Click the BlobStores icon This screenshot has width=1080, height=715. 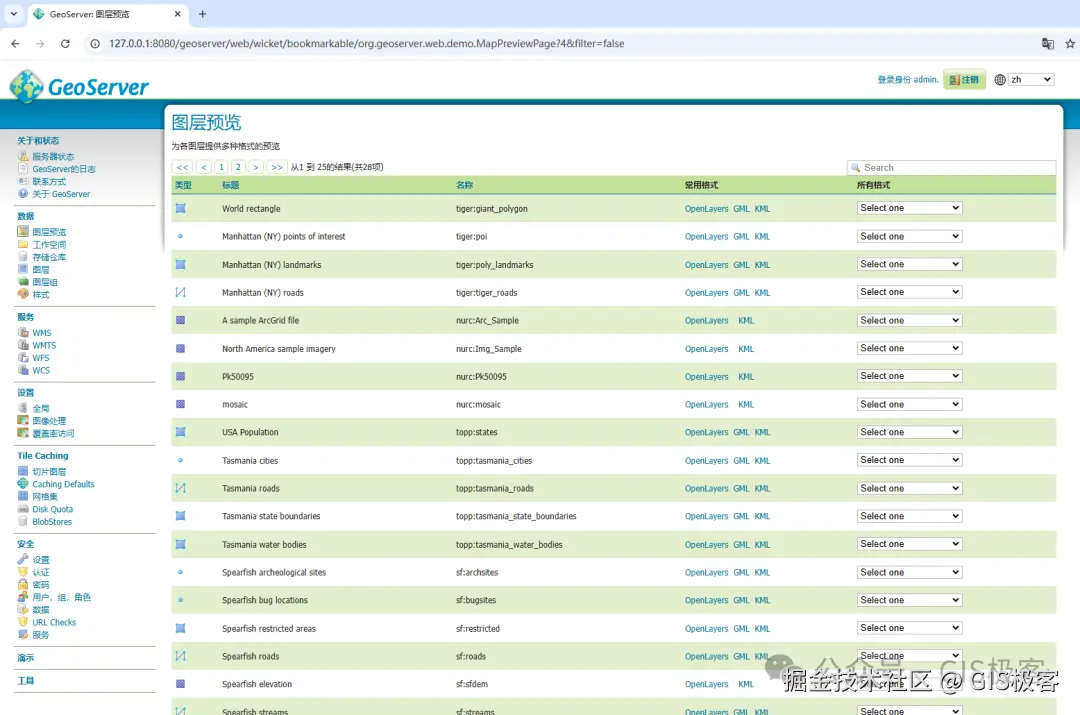(x=23, y=521)
